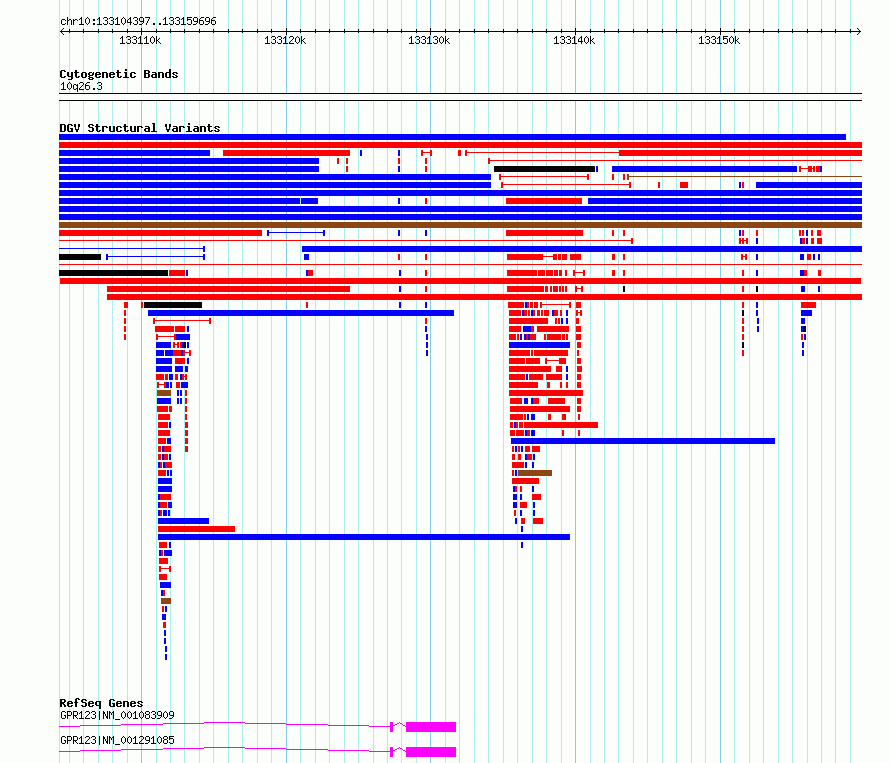
Task: Select the long blue variant bar ending near 133154k
Action: coord(643,441)
